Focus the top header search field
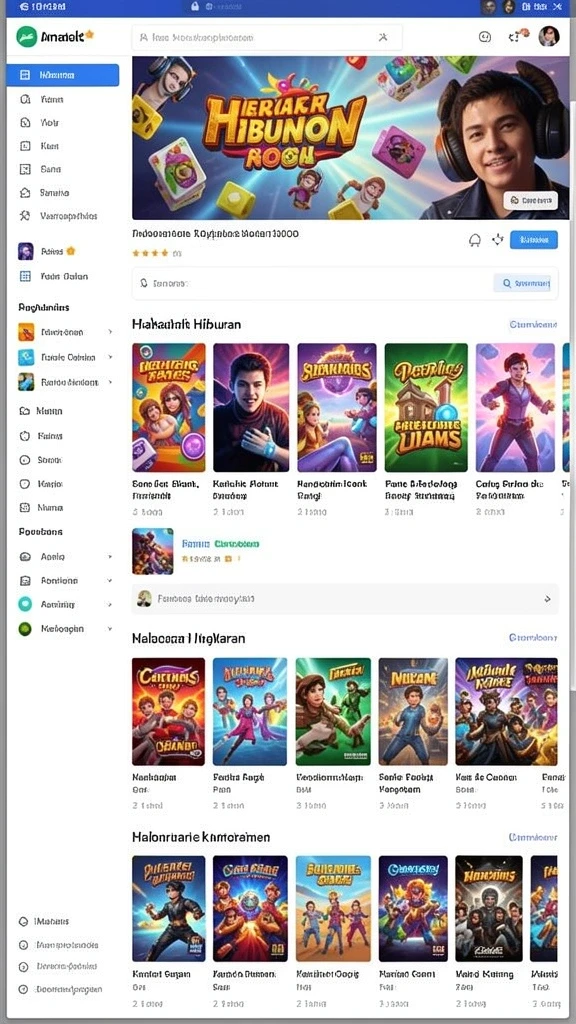 point(266,38)
